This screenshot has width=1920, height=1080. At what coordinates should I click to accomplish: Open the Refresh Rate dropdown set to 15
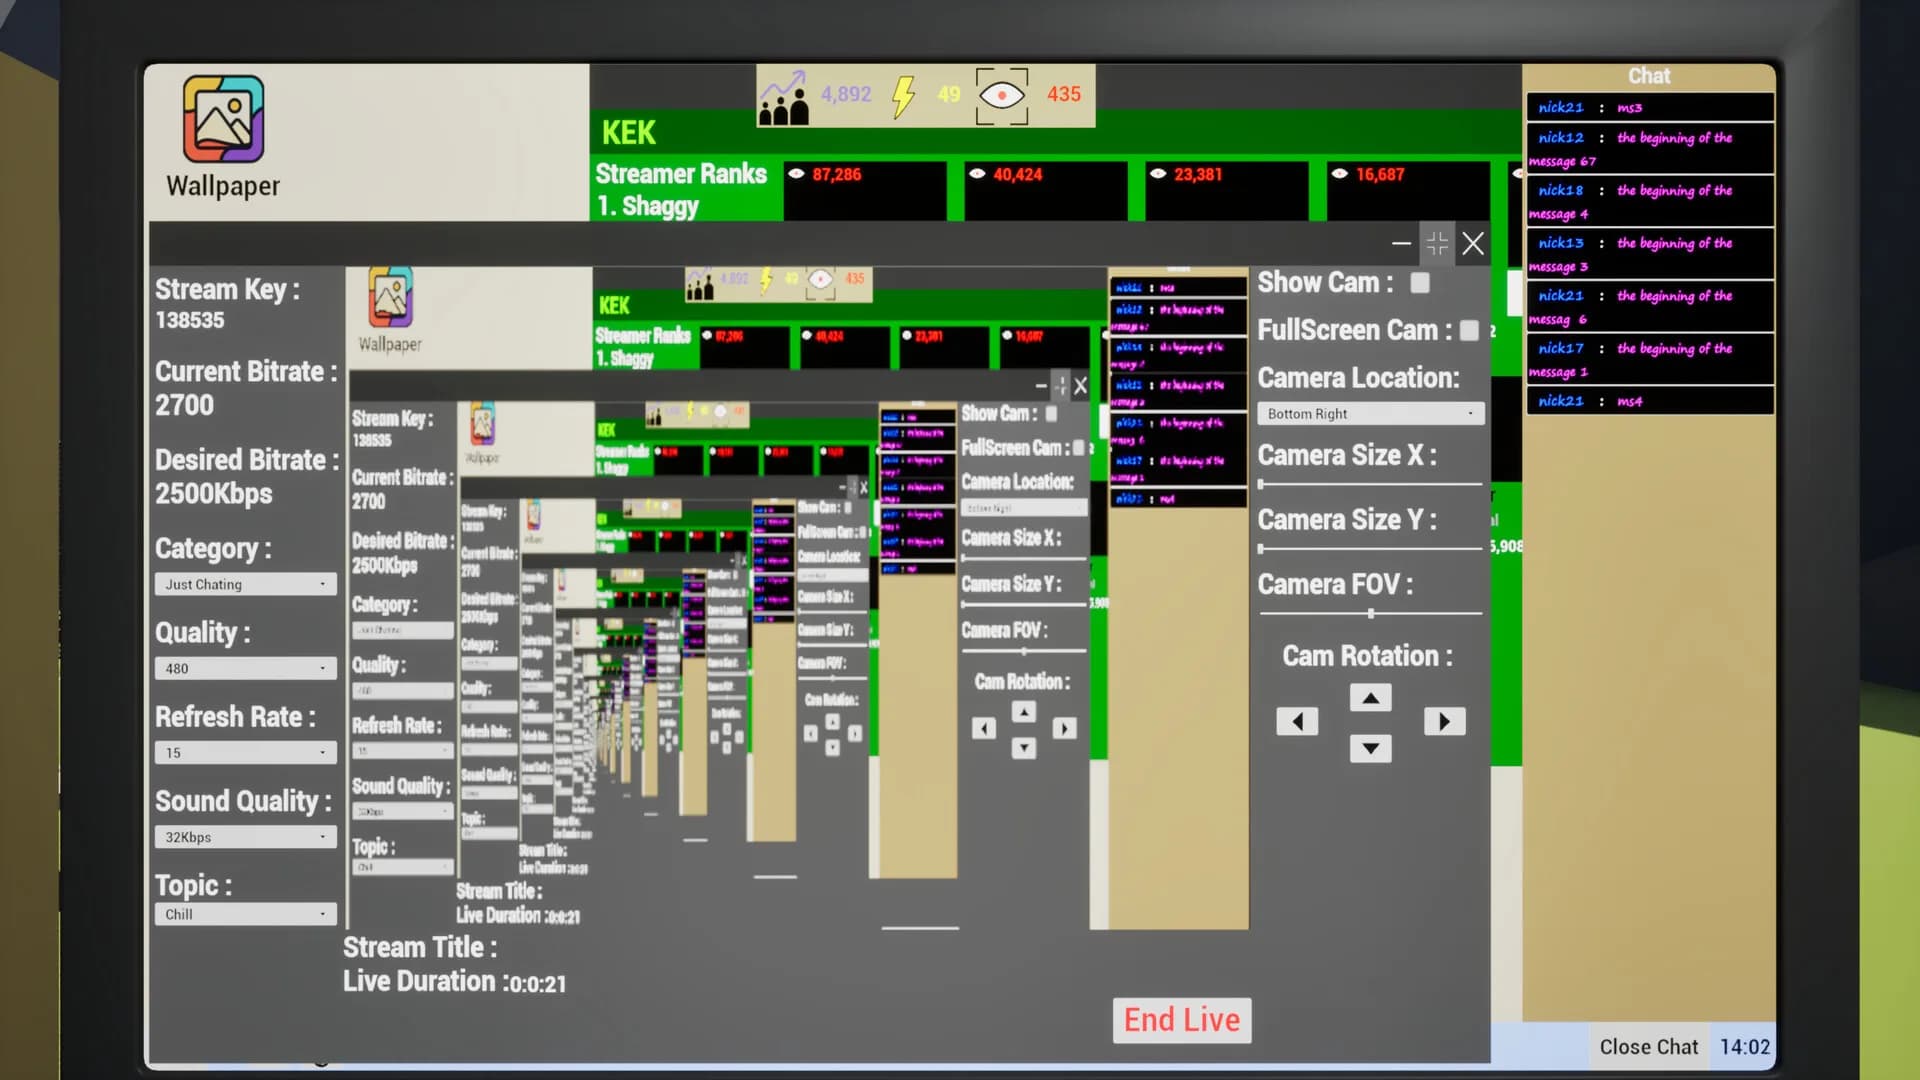click(246, 752)
